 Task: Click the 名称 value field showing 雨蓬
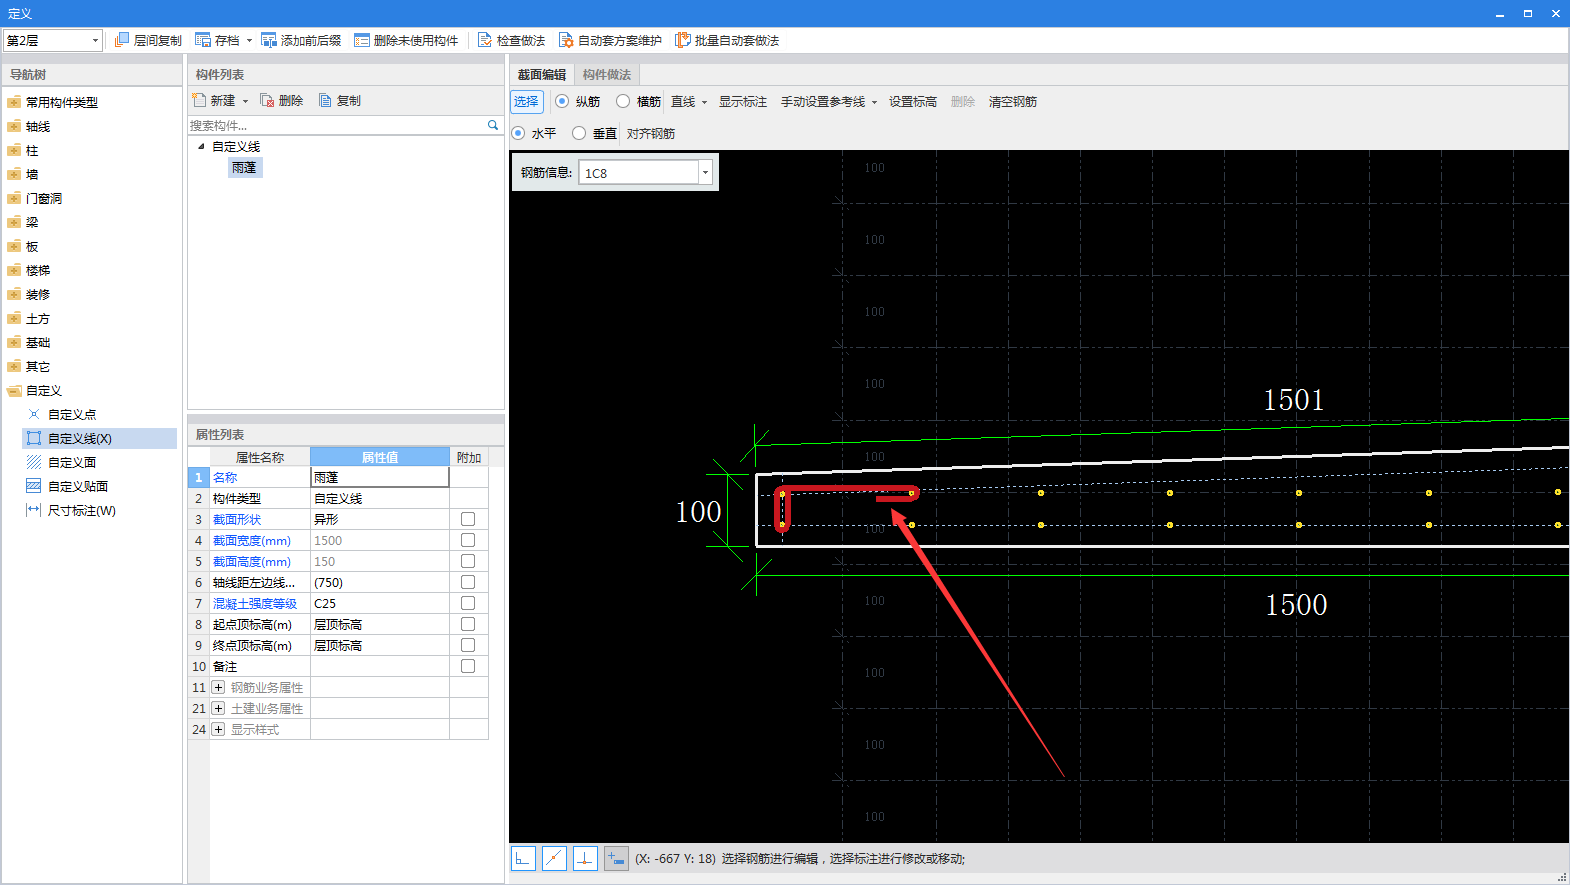pos(380,477)
